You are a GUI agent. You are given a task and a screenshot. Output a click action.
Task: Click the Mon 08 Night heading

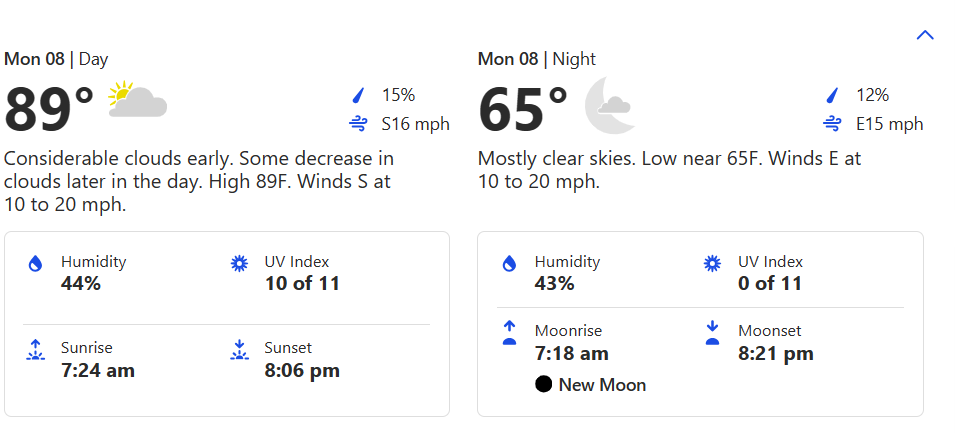[536, 59]
